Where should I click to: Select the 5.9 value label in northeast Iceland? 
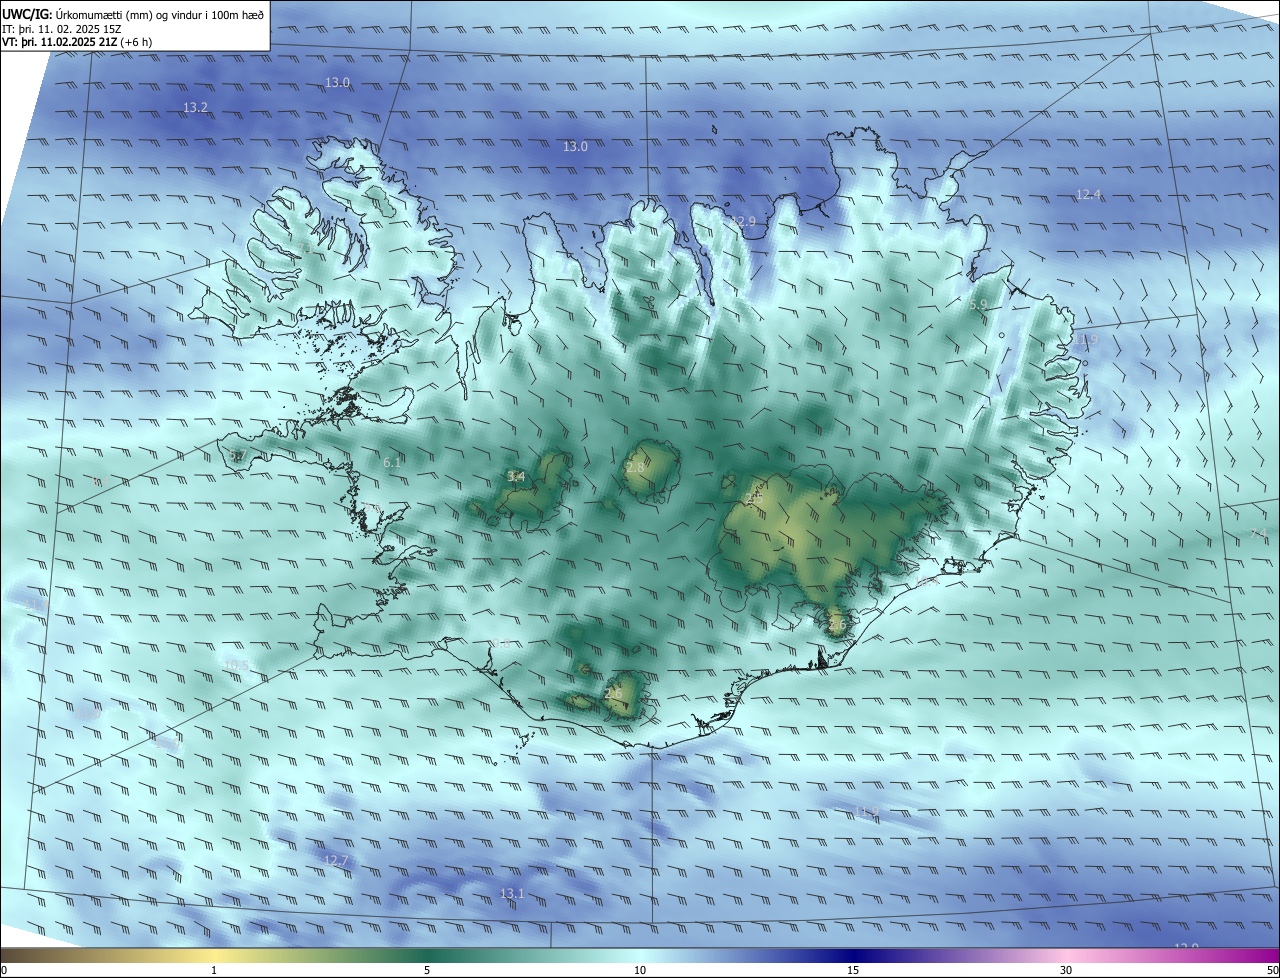[979, 303]
